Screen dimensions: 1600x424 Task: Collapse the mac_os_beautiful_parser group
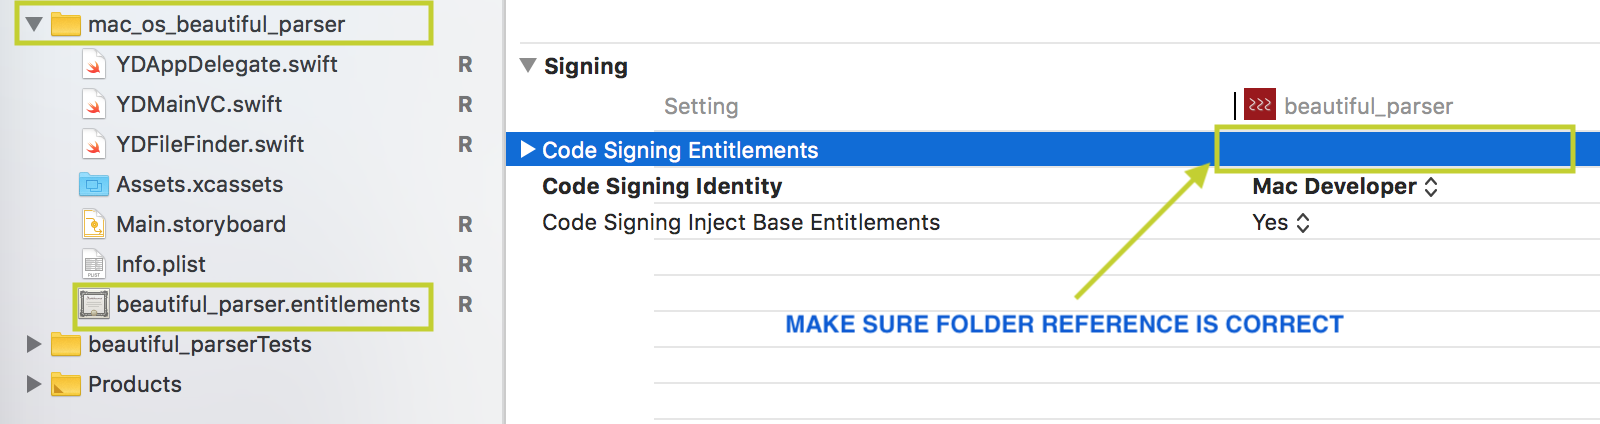34,24
